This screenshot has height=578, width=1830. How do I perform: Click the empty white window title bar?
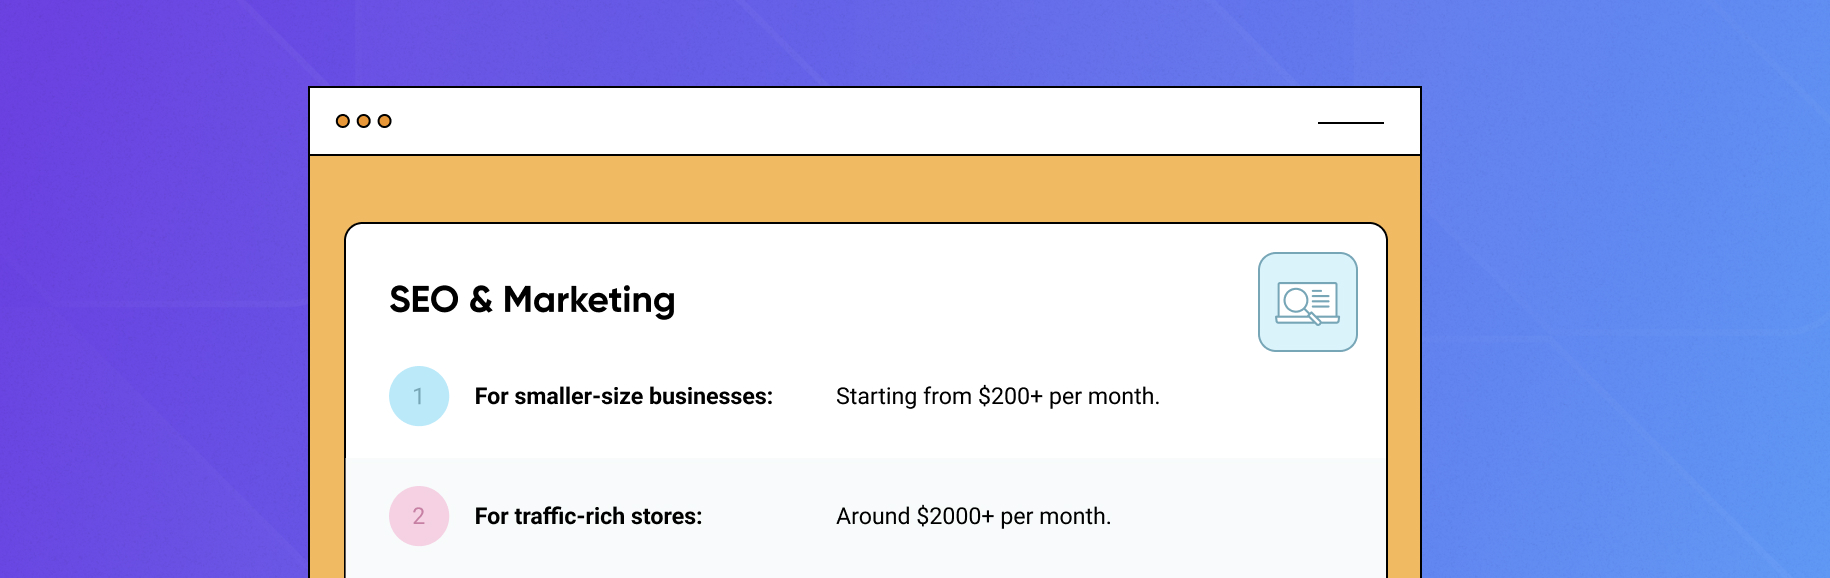[x=850, y=121]
